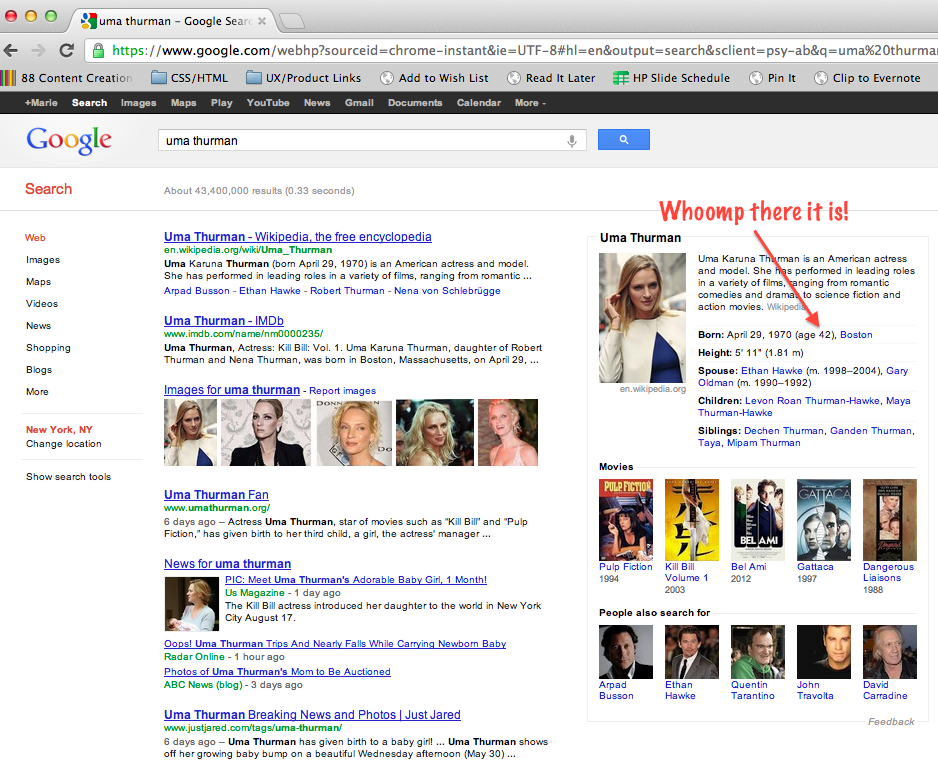
Task: Click Dechen Thurman sibling link
Action: click(784, 430)
